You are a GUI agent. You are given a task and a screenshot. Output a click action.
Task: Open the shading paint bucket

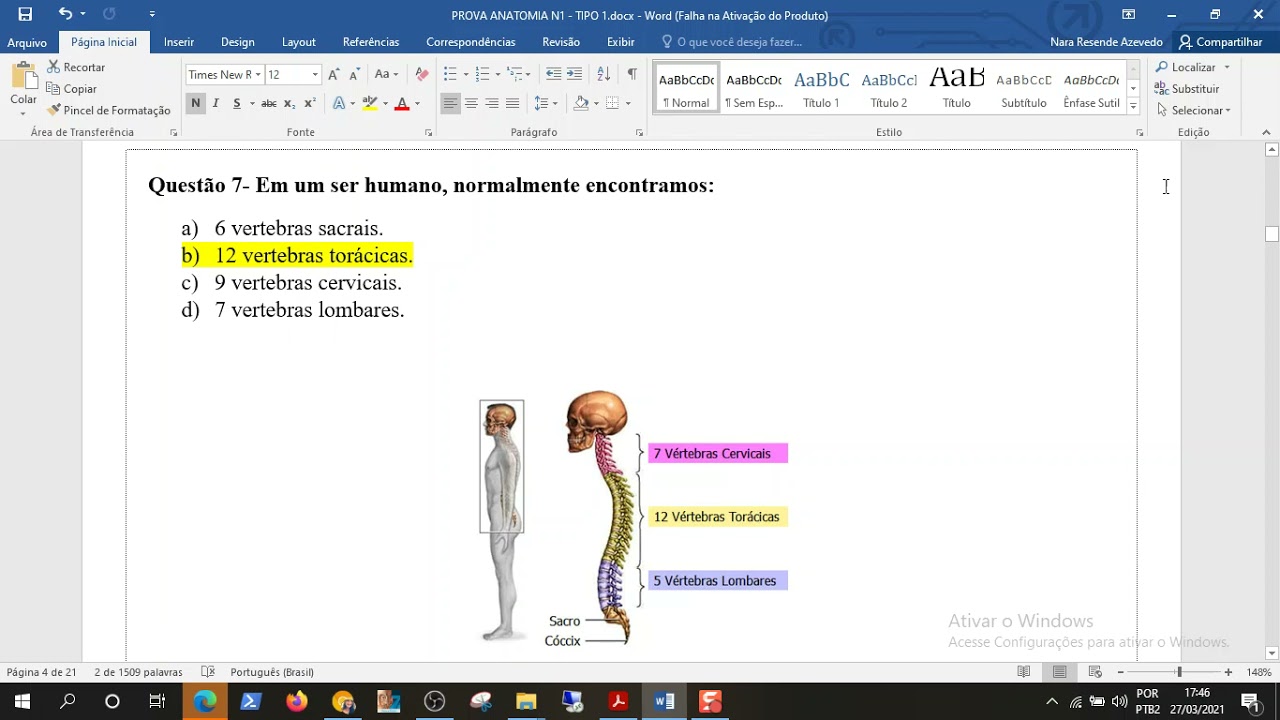click(x=581, y=103)
